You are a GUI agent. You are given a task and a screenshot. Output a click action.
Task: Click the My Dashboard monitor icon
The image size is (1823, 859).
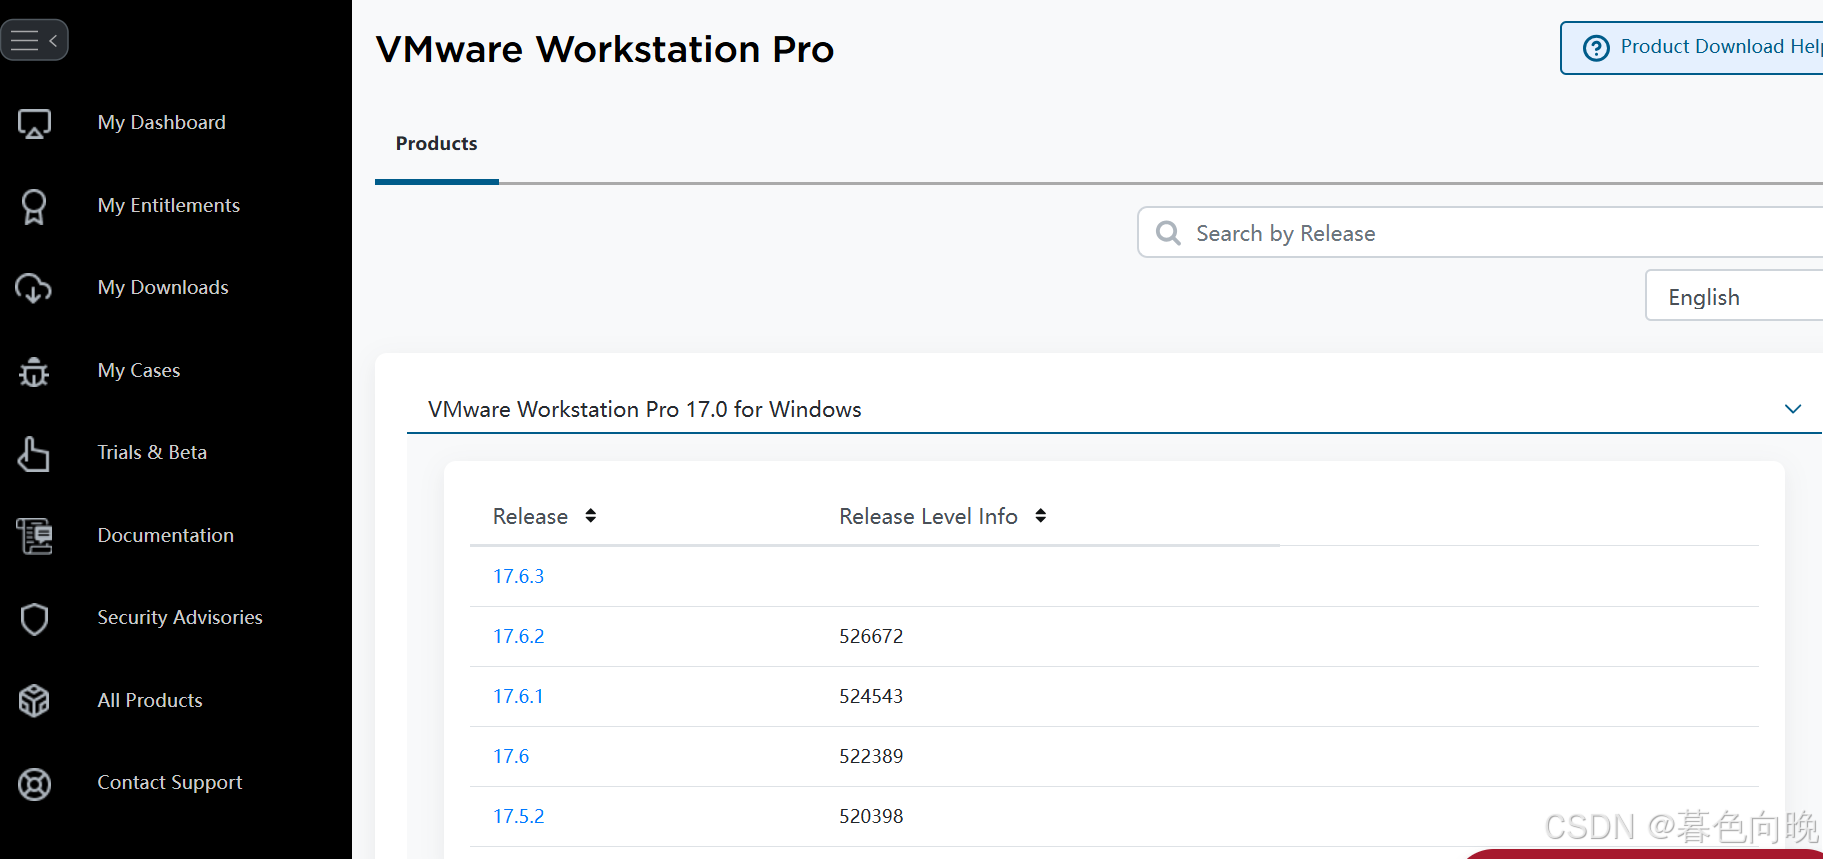[34, 123]
